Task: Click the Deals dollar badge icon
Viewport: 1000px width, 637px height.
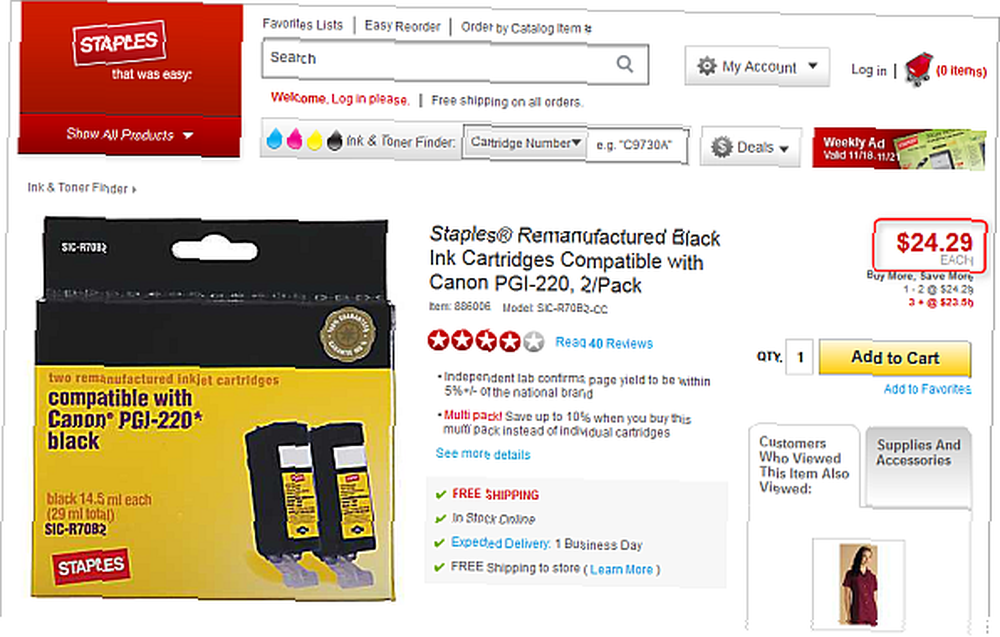Action: 721,147
